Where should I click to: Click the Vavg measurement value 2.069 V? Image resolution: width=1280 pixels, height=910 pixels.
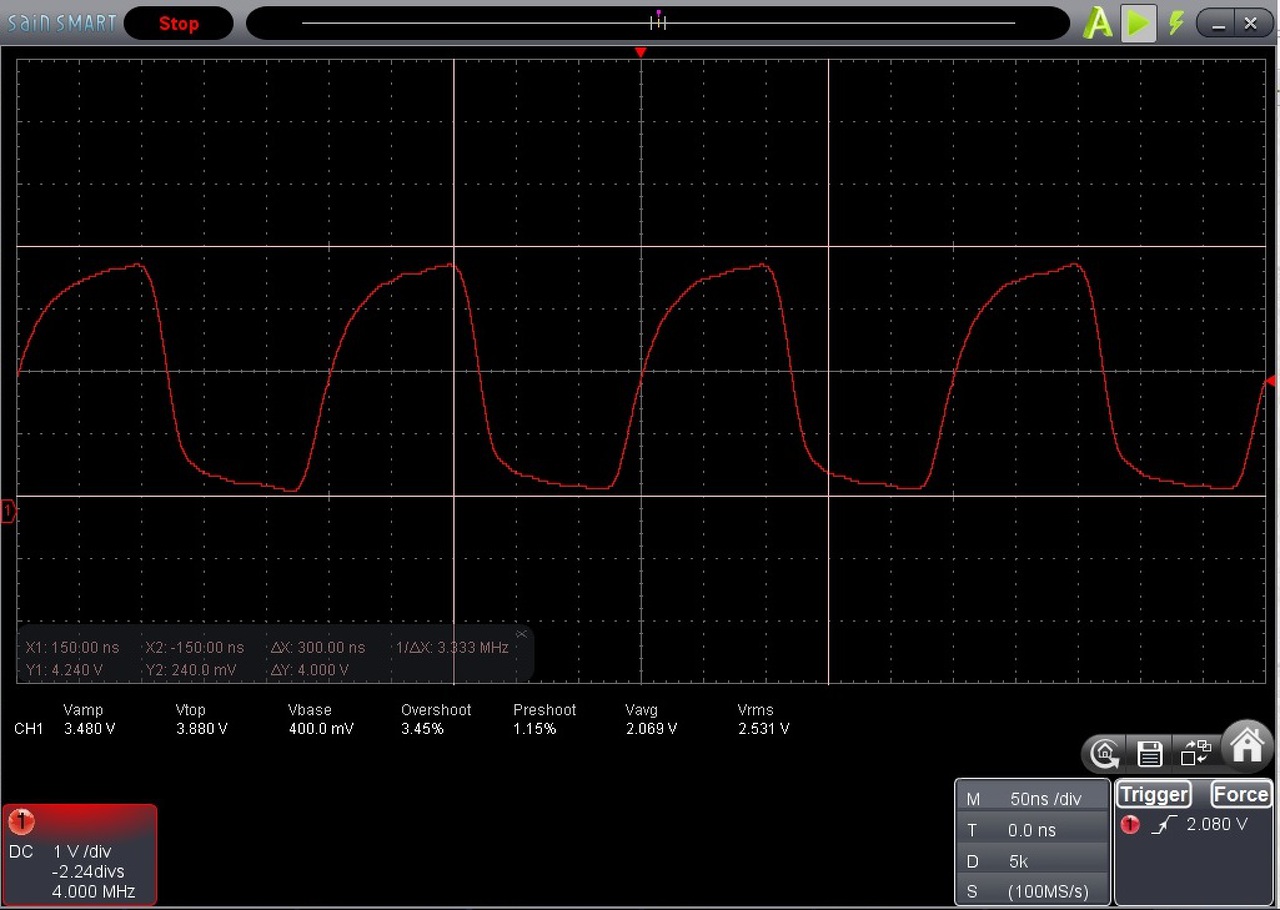651,729
